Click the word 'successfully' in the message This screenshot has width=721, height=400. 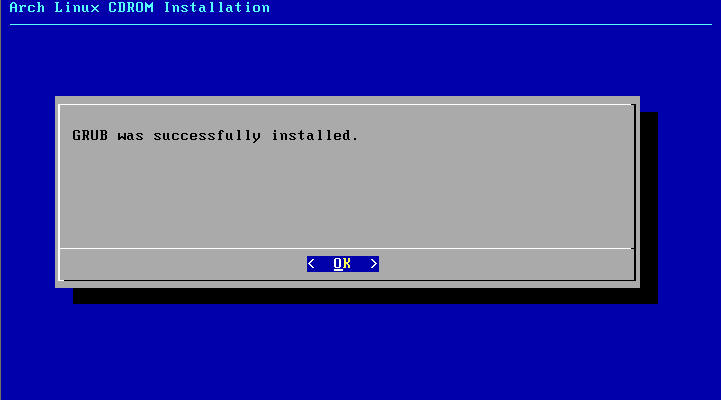[x=207, y=136]
